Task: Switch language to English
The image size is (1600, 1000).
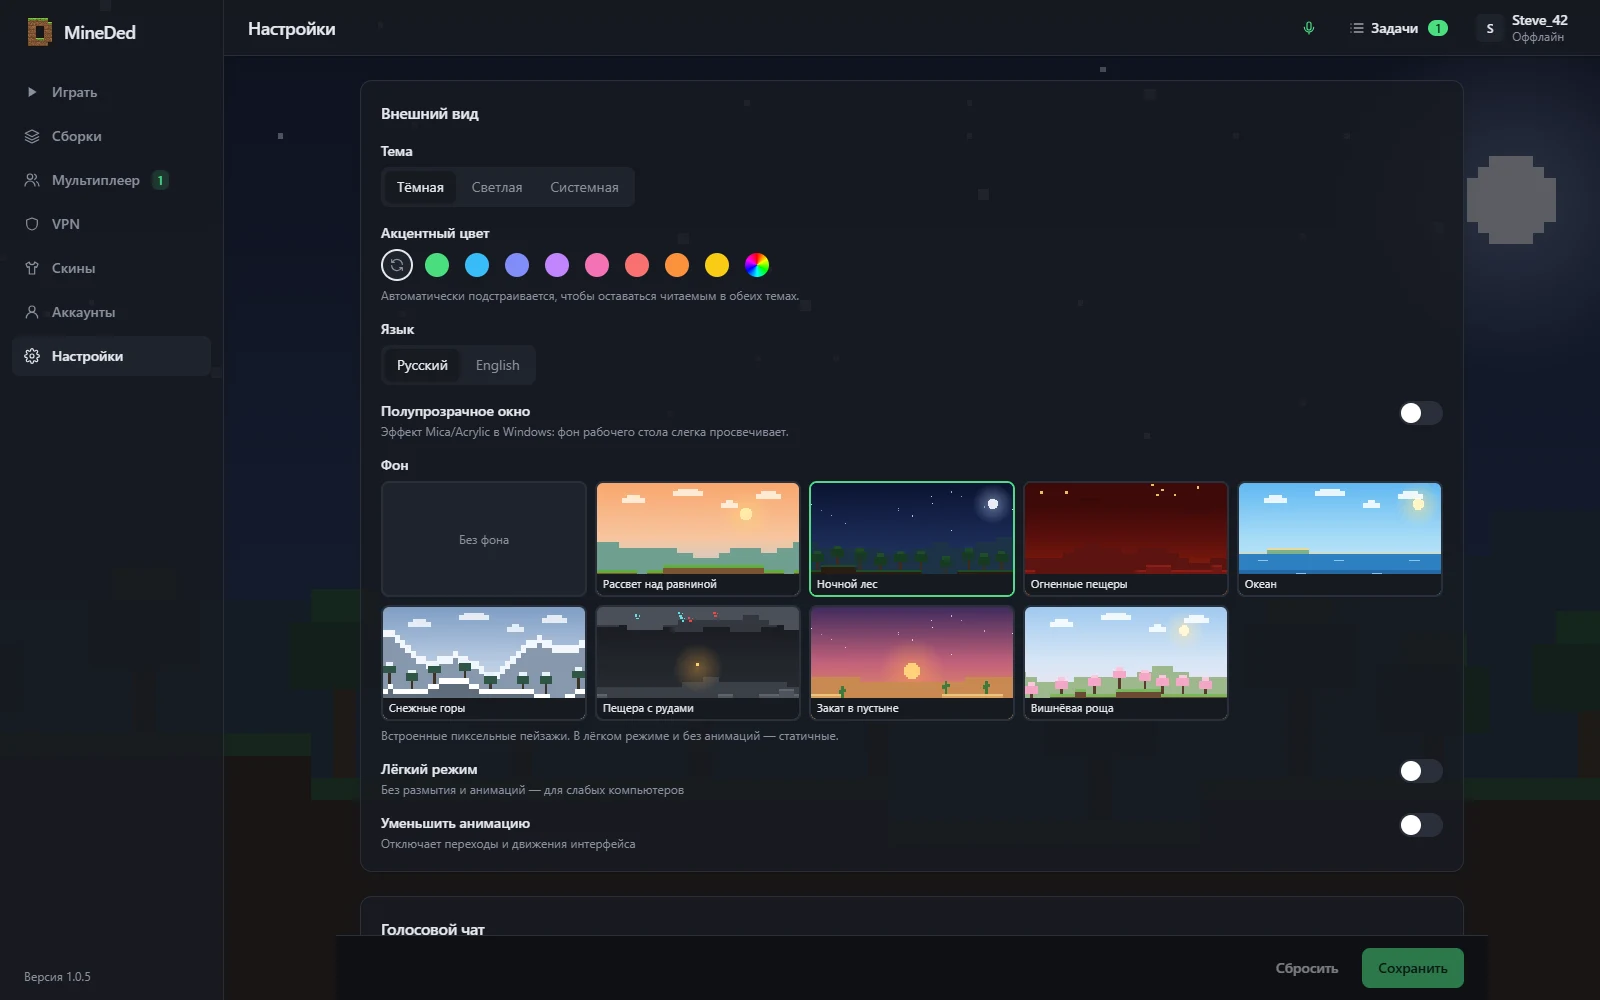Action: coord(497,365)
